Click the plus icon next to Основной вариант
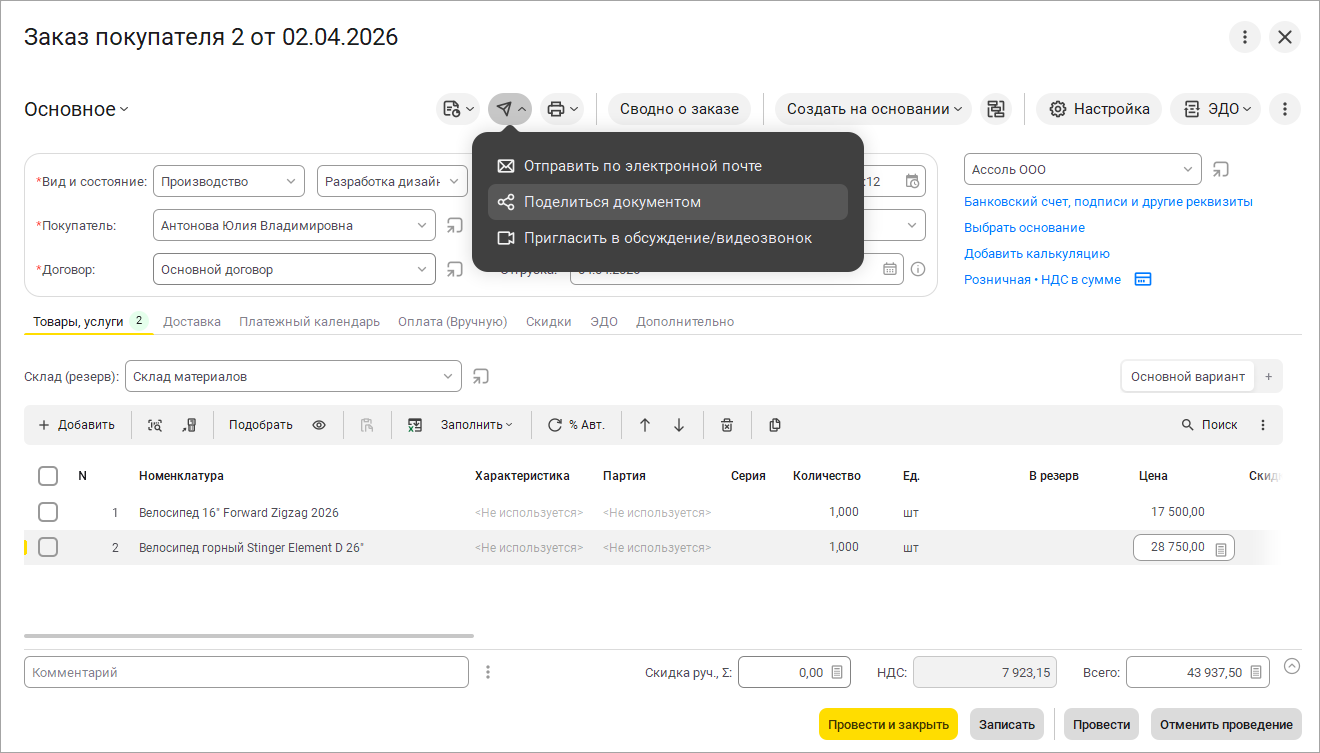The width and height of the screenshot is (1320, 753). (1269, 376)
